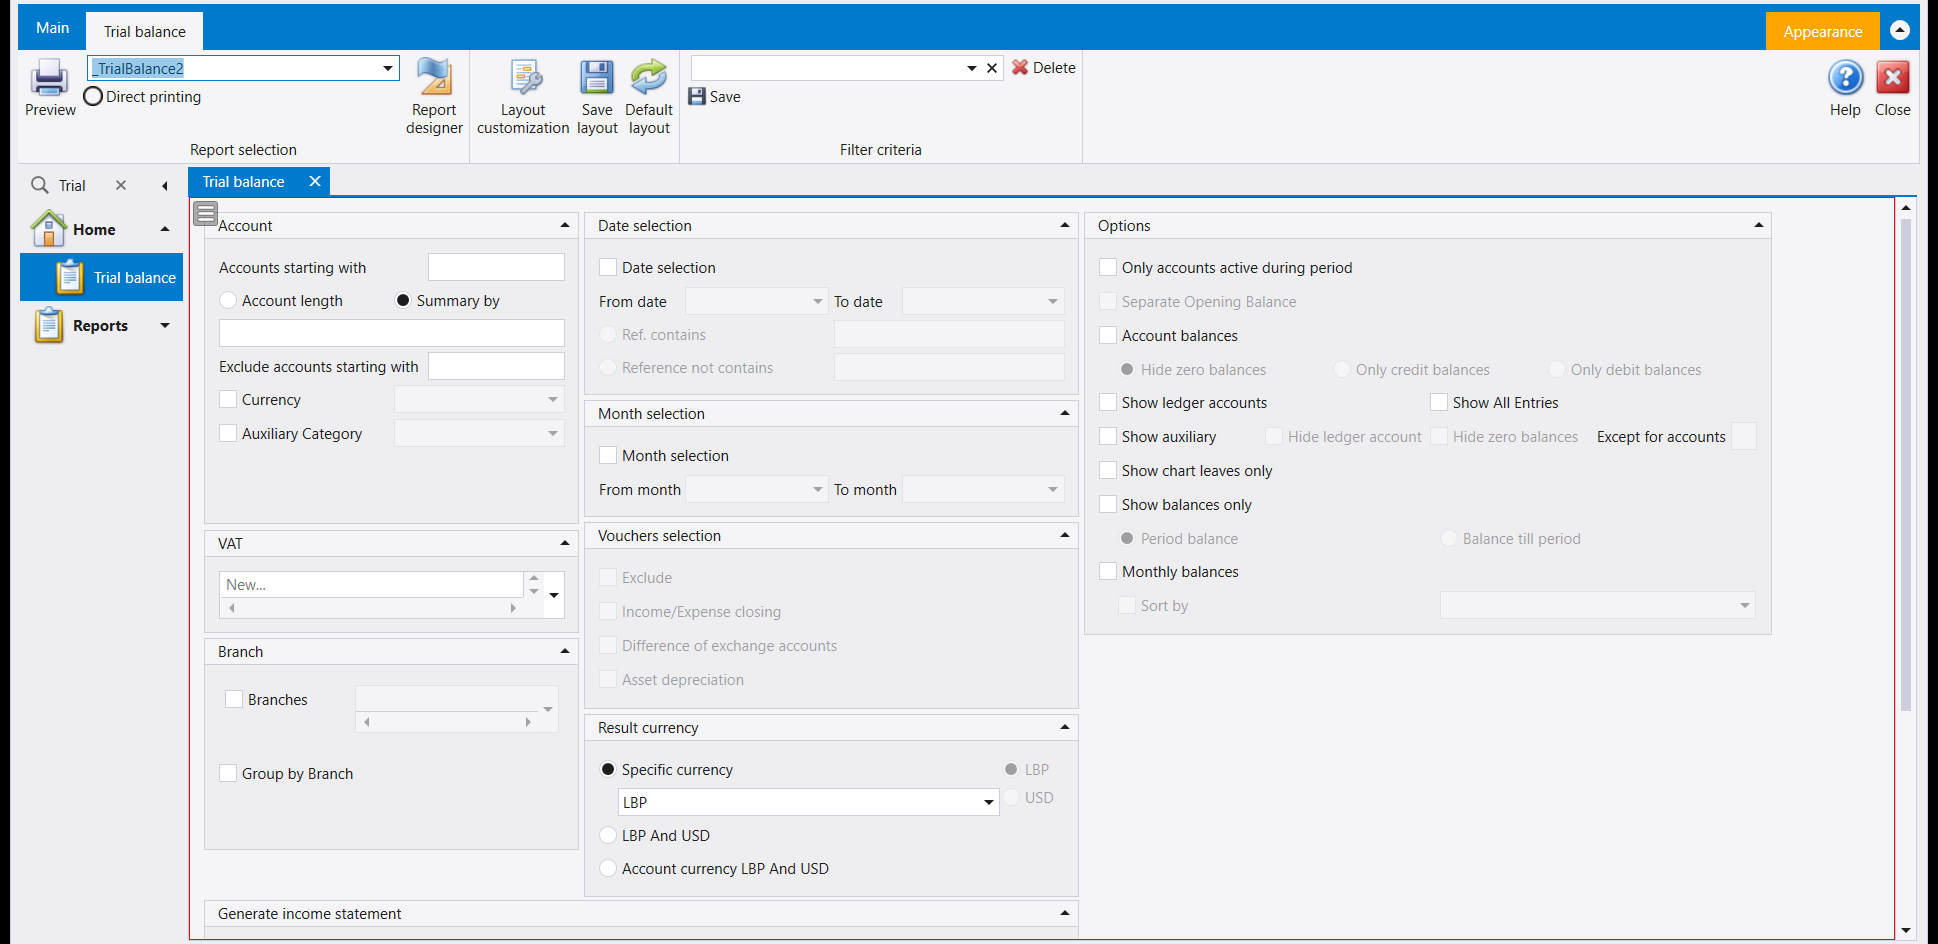Screen dimensions: 1938x944
Task: Select the Trial balance ribbon tab
Action: pos(145,31)
